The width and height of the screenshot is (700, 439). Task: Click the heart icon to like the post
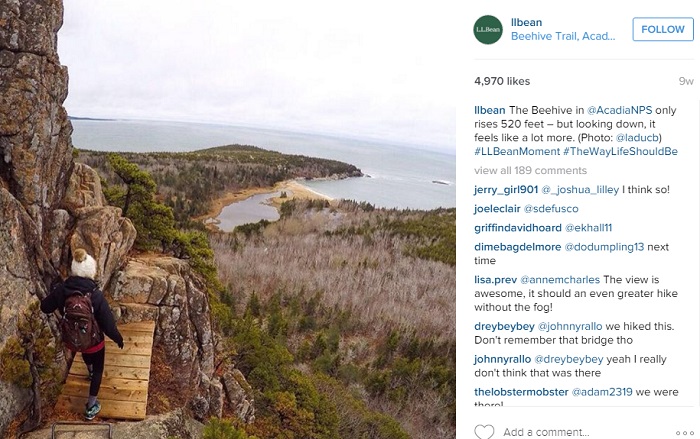click(484, 432)
